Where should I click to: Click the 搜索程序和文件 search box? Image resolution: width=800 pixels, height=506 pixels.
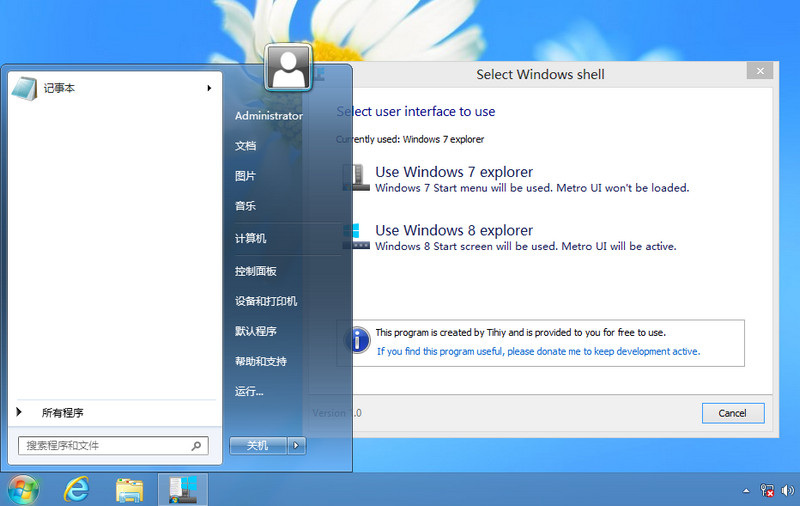(113, 446)
